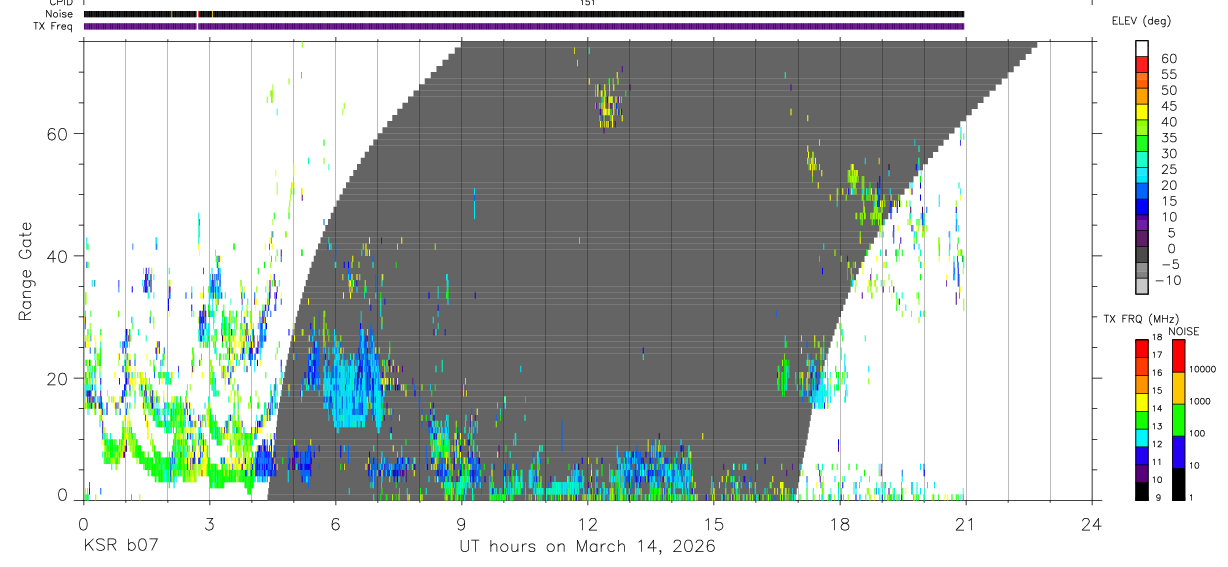The height and width of the screenshot is (567, 1228).
Task: Click the 'Noise' row label at top left
Action: point(59,14)
